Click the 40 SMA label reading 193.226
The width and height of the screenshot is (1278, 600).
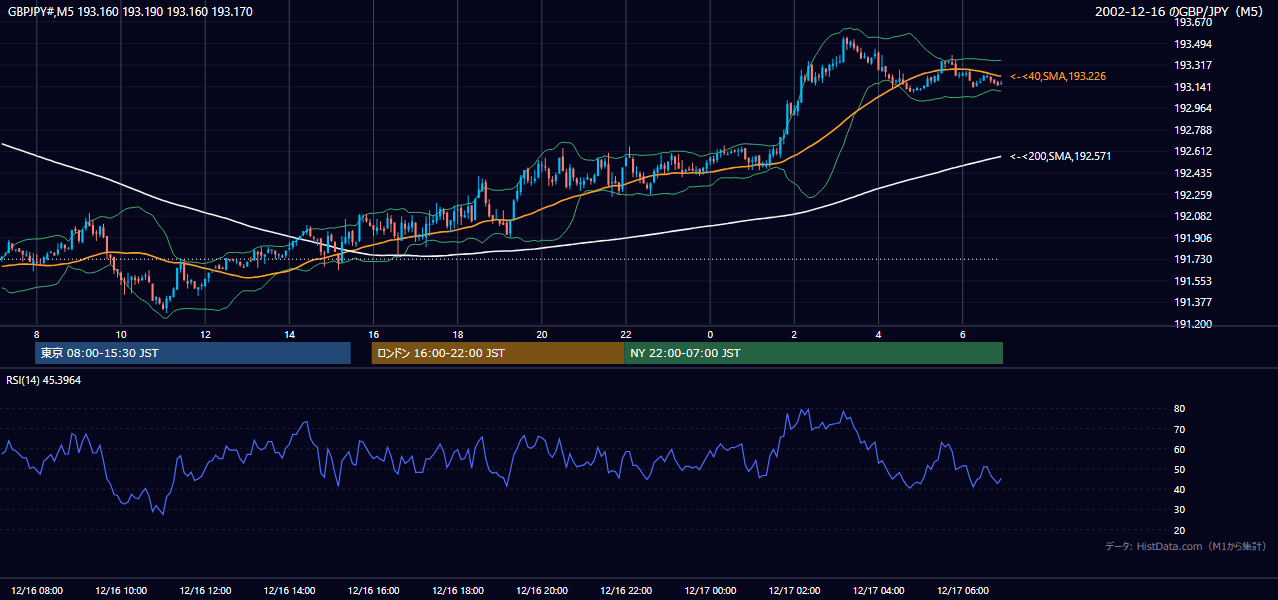(1058, 76)
